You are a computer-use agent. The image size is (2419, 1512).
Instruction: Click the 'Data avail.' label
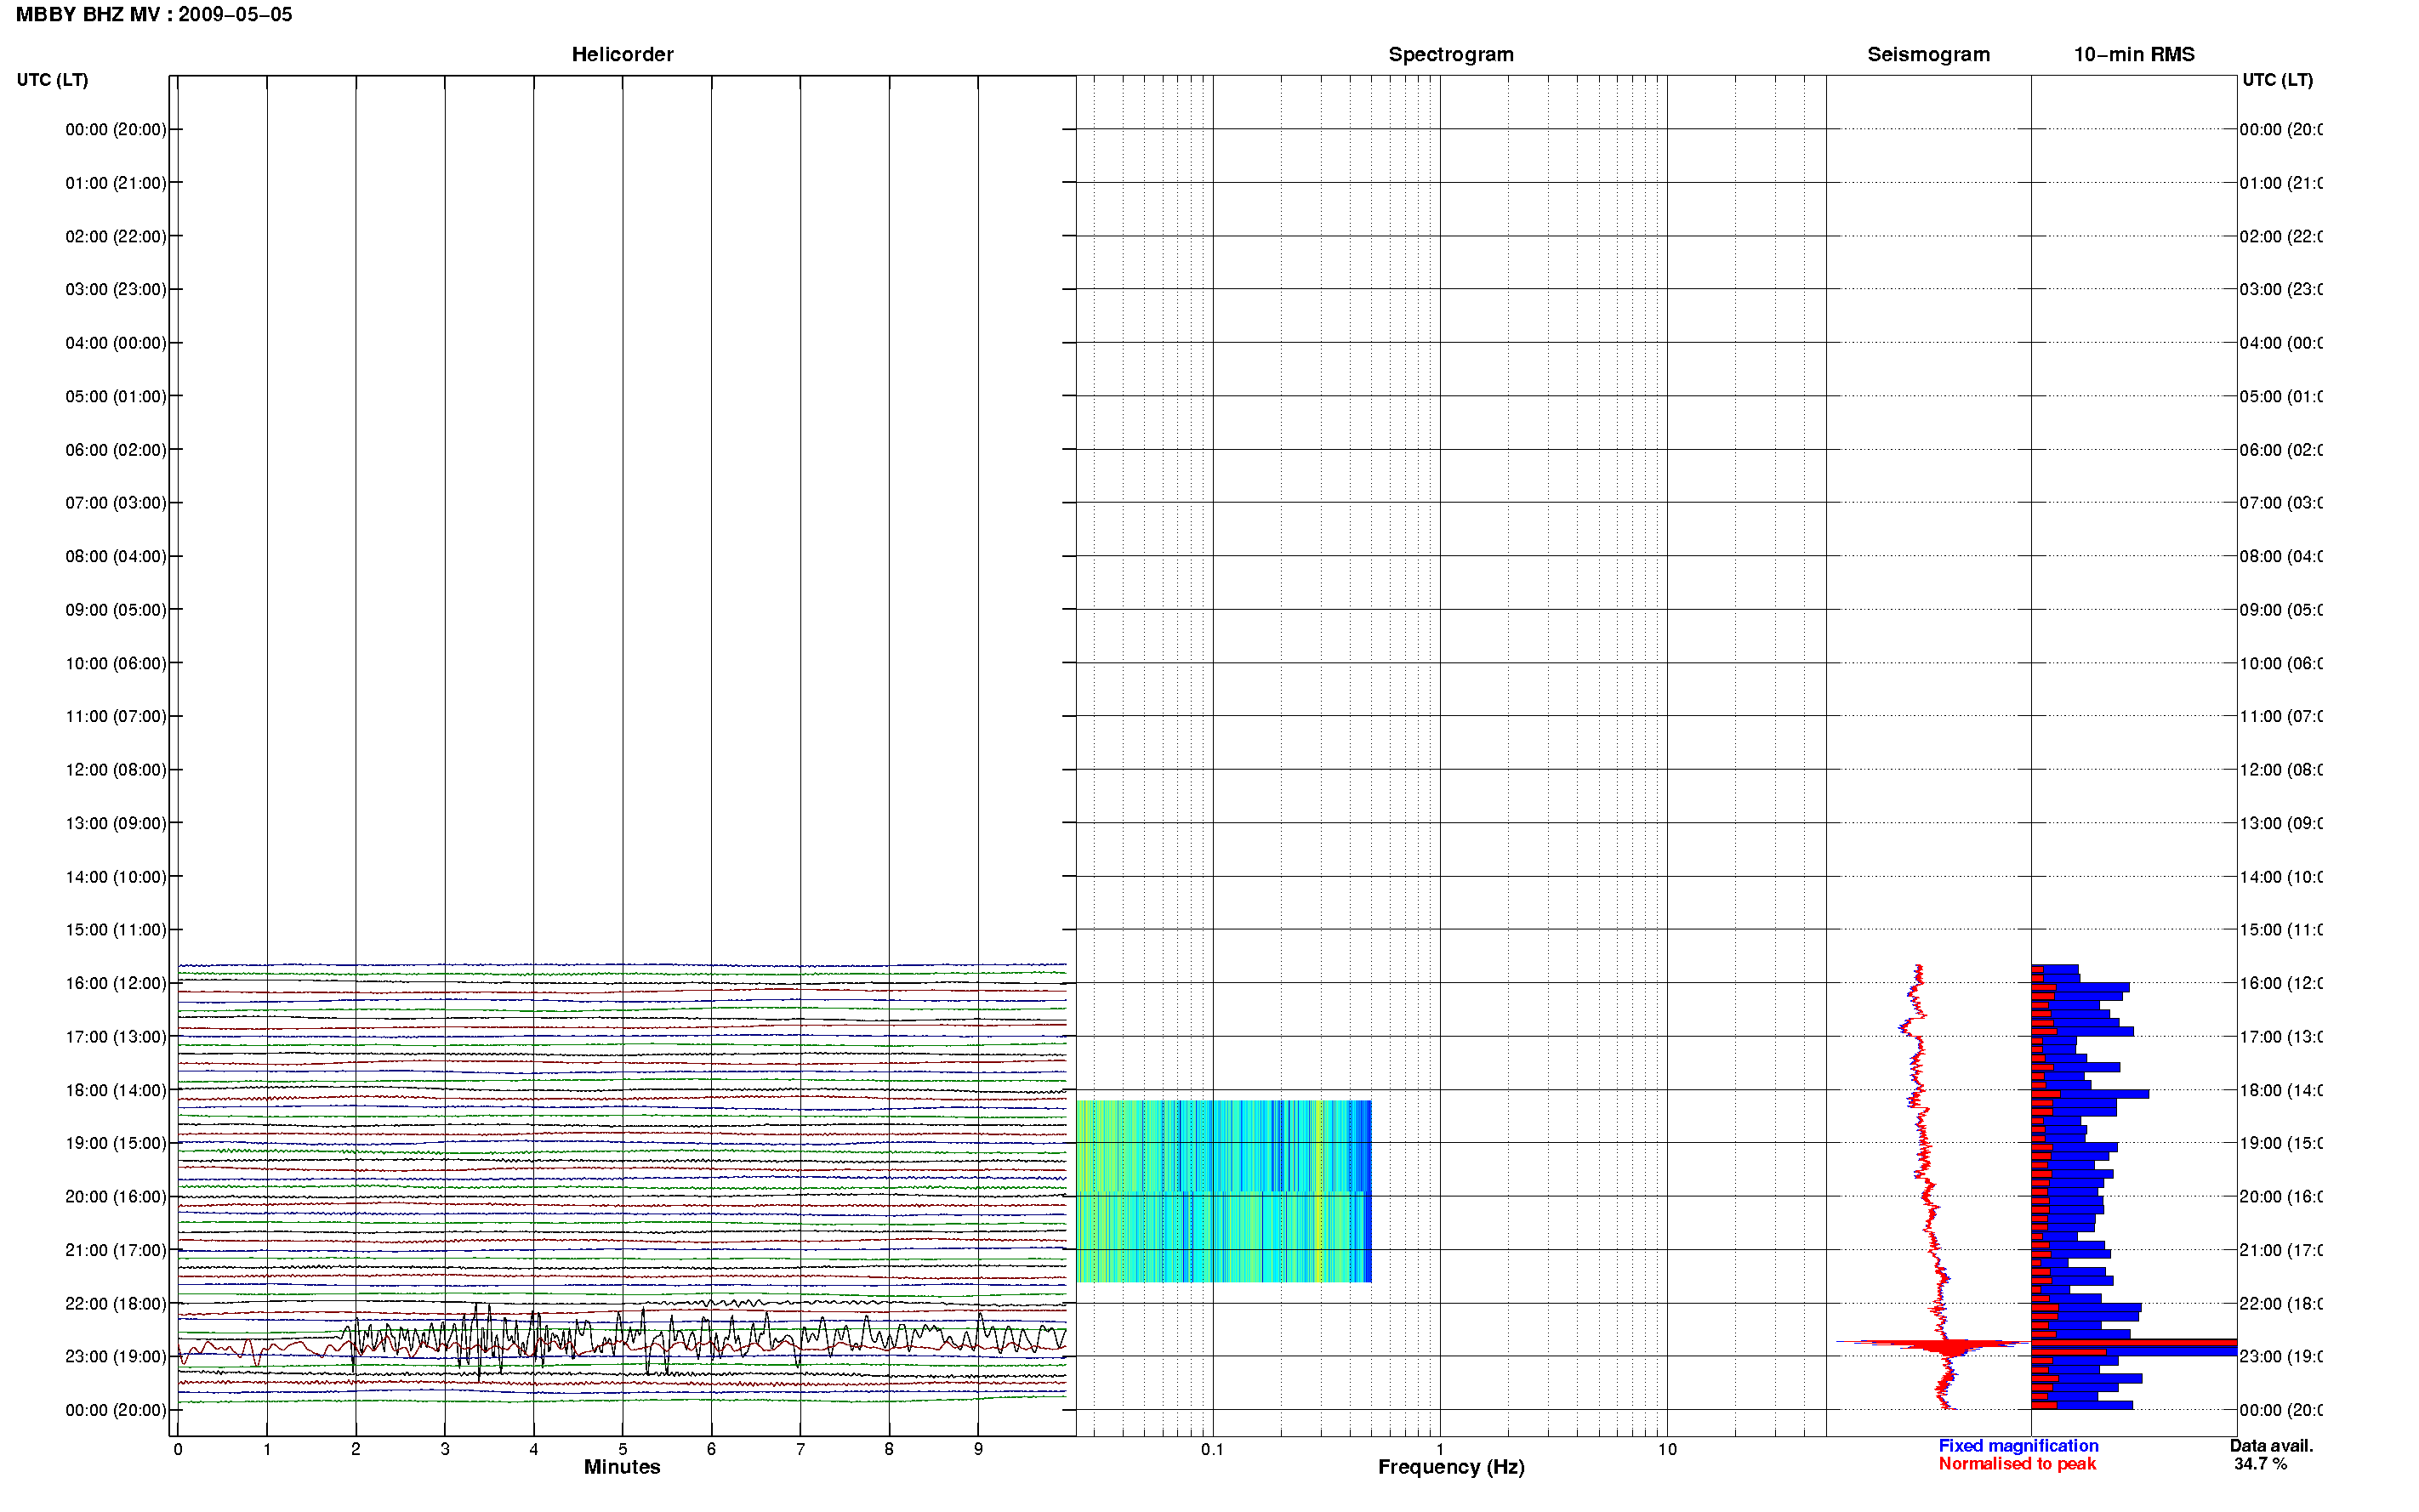2271,1446
